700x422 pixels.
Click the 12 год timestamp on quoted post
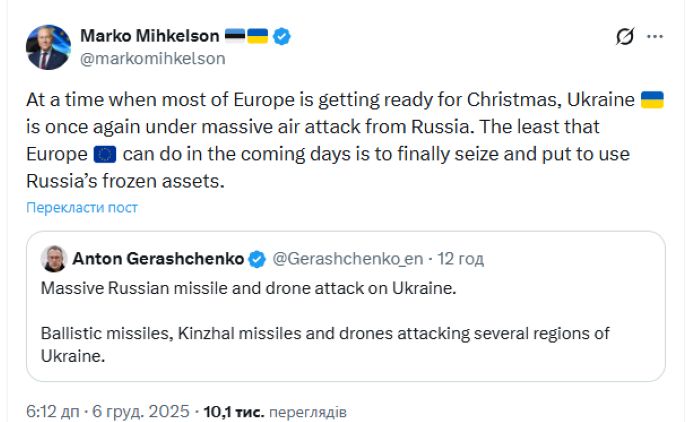460,259
